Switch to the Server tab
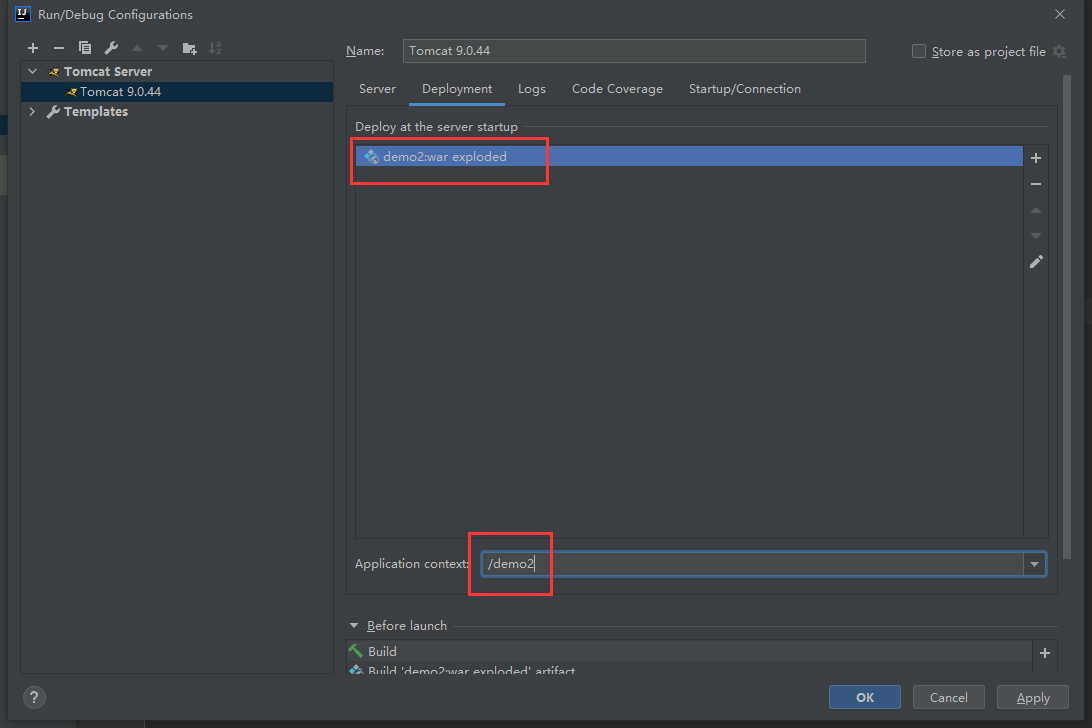This screenshot has width=1092, height=728. point(377,89)
